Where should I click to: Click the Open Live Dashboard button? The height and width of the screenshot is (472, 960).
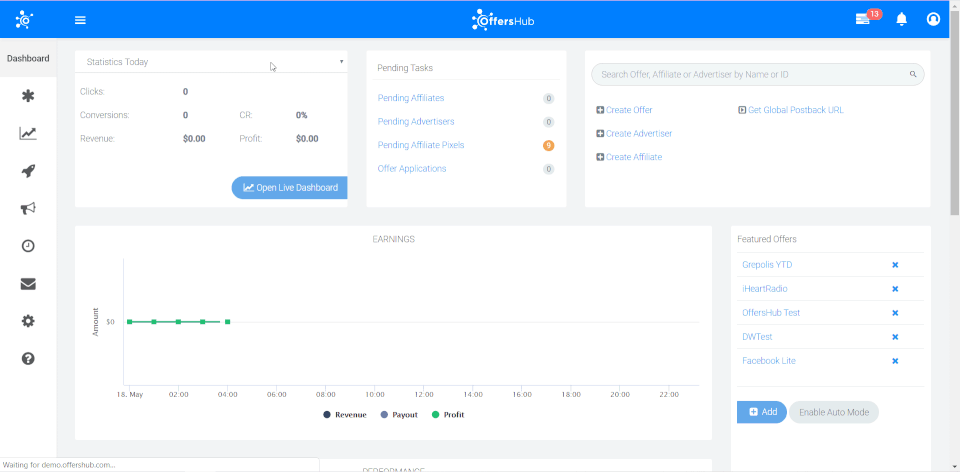(x=290, y=188)
